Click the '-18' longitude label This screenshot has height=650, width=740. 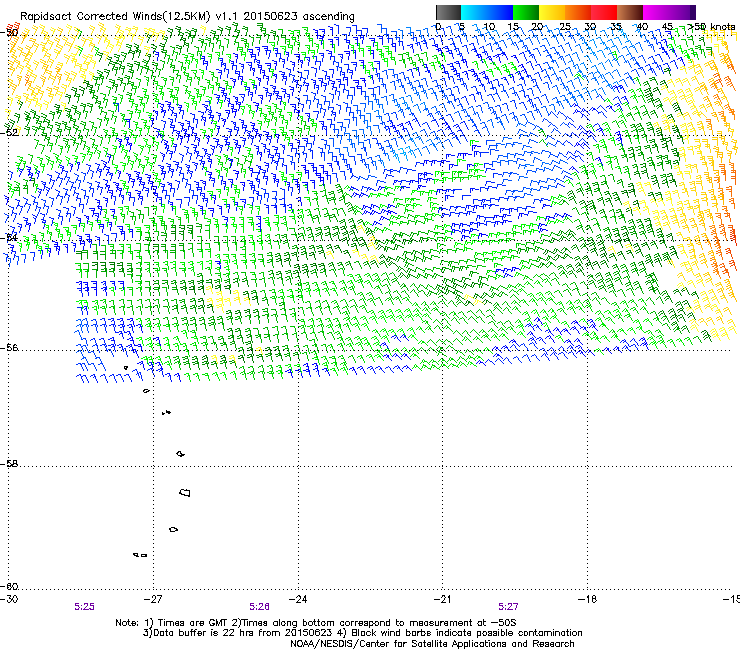[x=587, y=599]
